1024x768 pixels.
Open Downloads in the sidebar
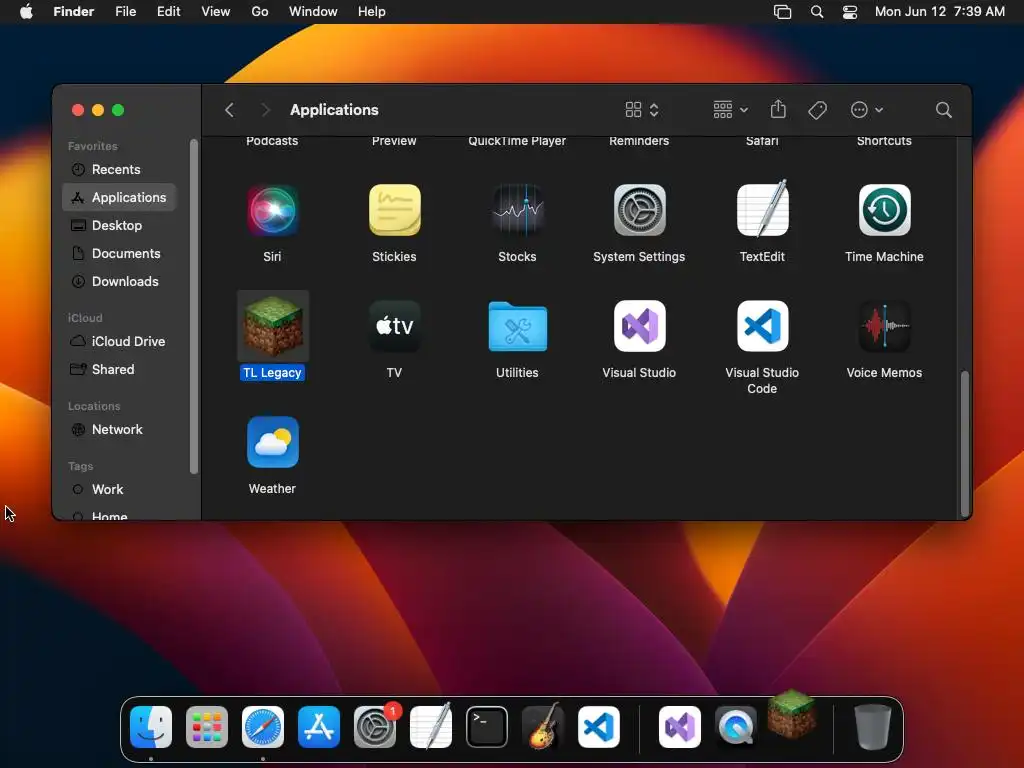click(x=119, y=281)
